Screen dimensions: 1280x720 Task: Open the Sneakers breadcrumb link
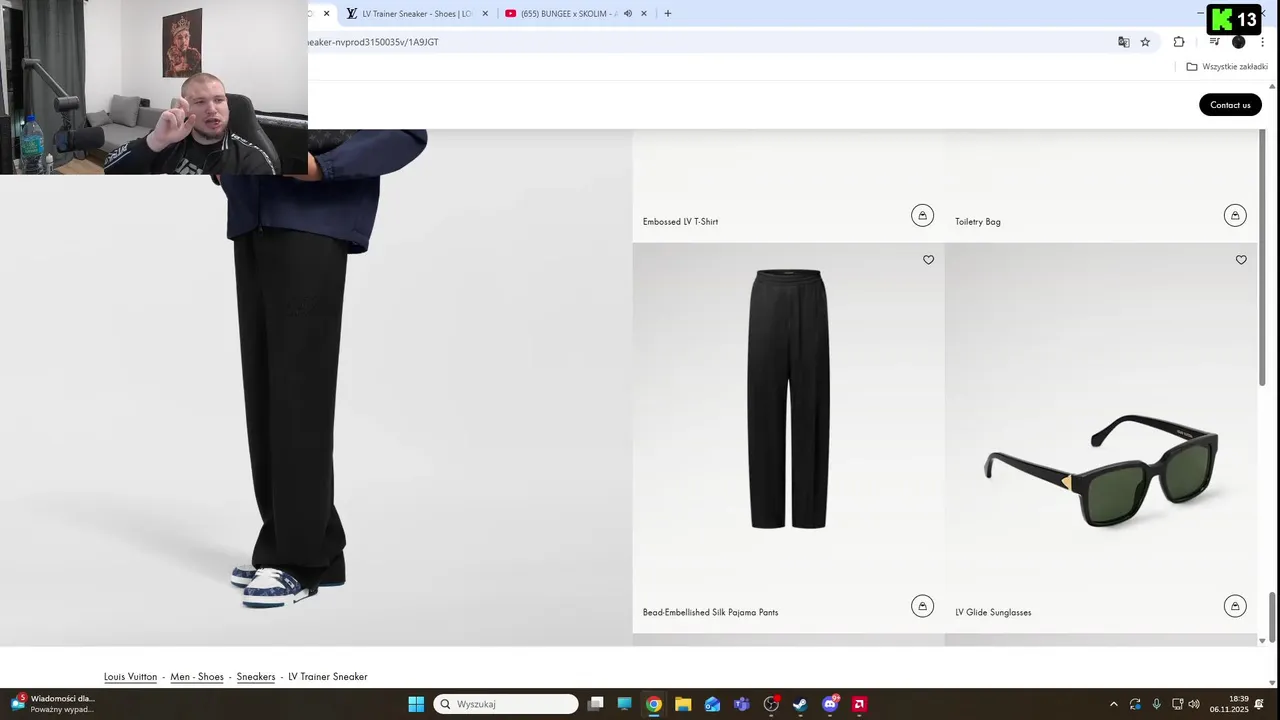[x=256, y=677]
